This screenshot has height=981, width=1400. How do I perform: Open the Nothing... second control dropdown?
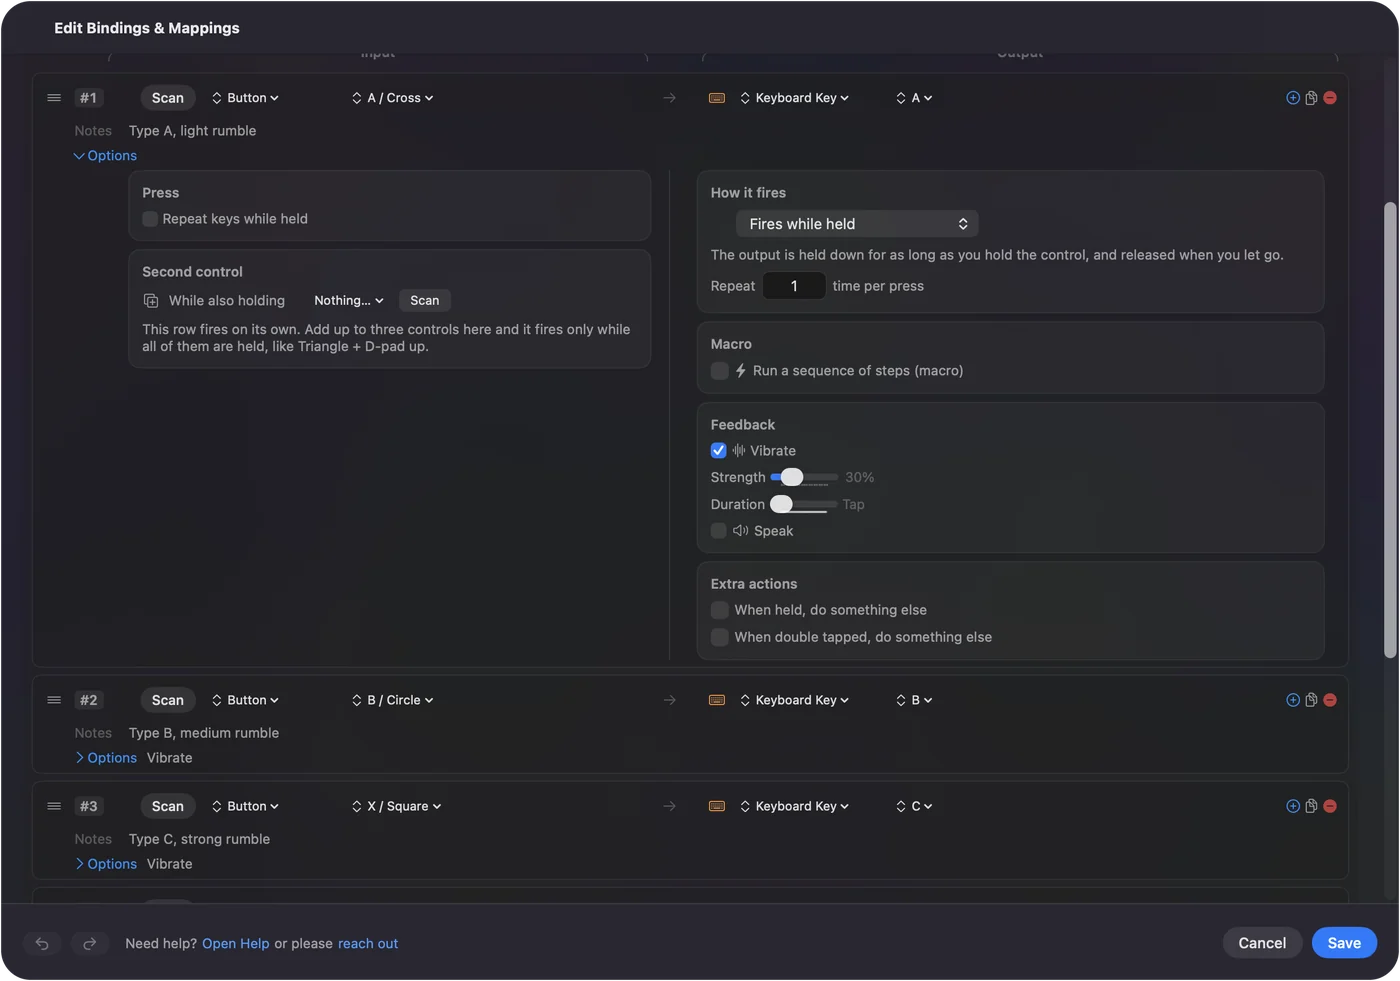[348, 301]
